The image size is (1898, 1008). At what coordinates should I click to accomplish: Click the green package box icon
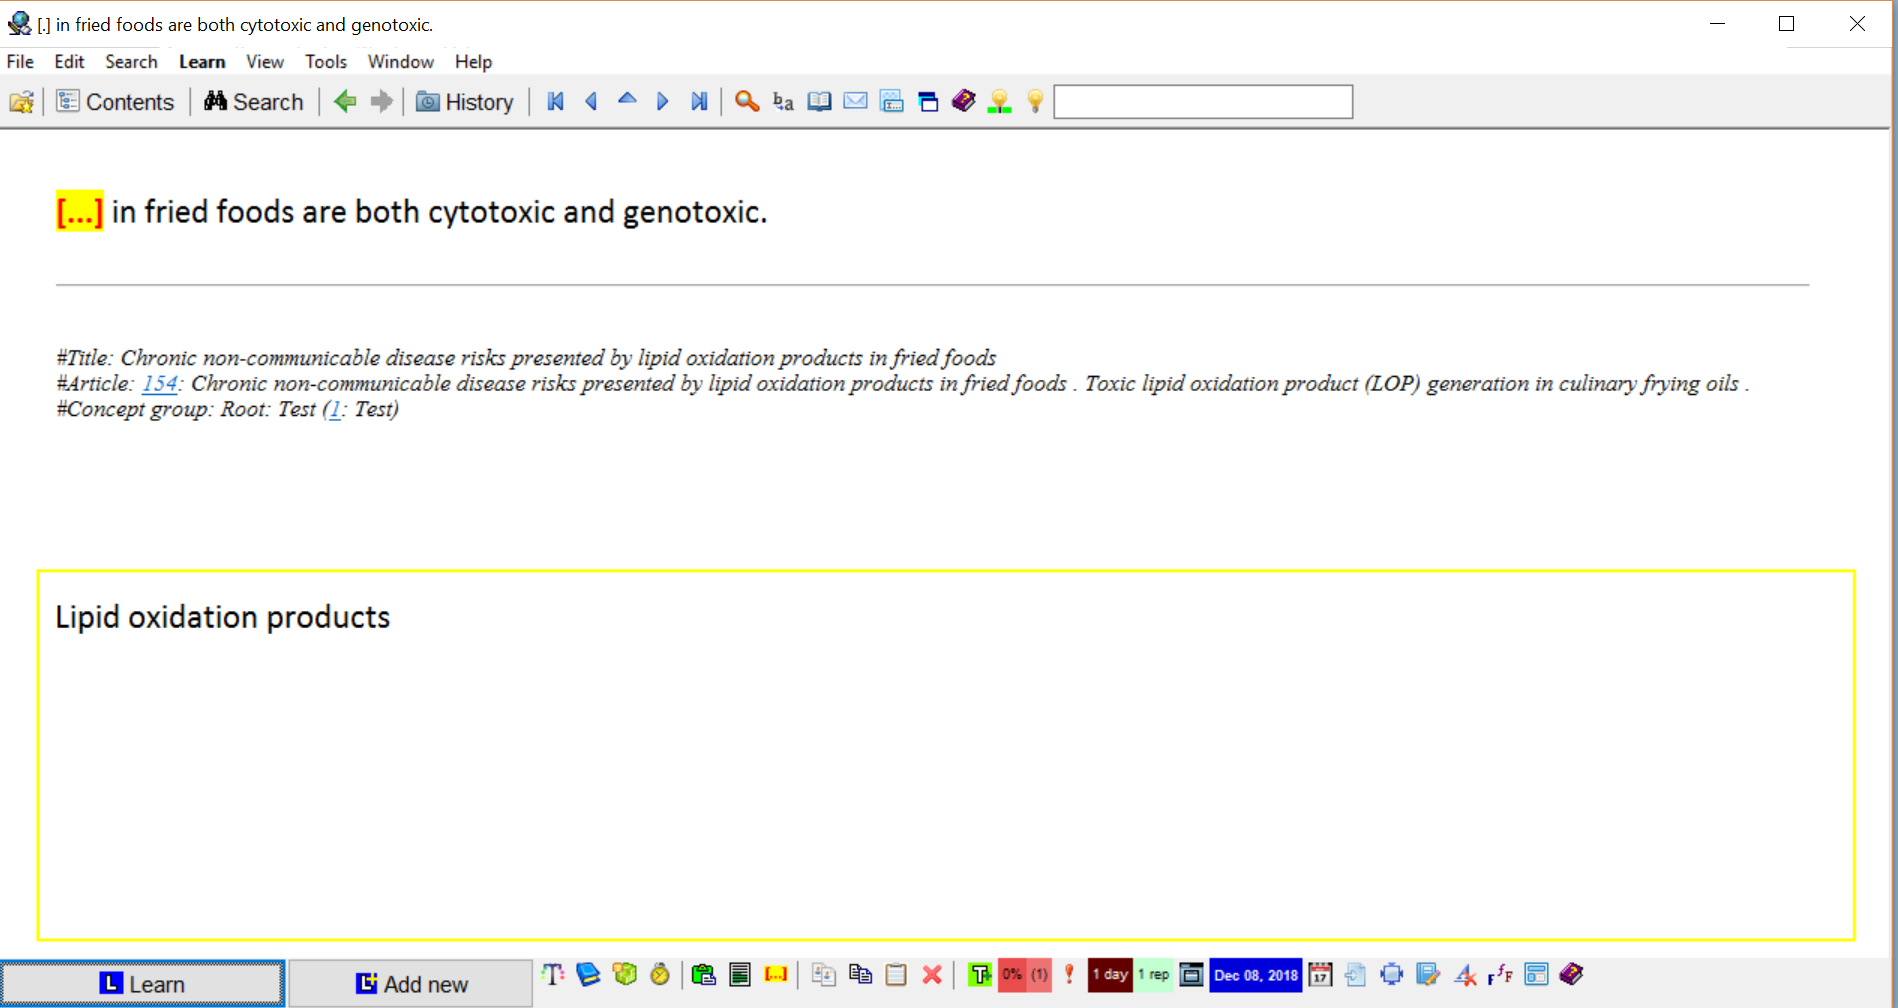[x=625, y=974]
